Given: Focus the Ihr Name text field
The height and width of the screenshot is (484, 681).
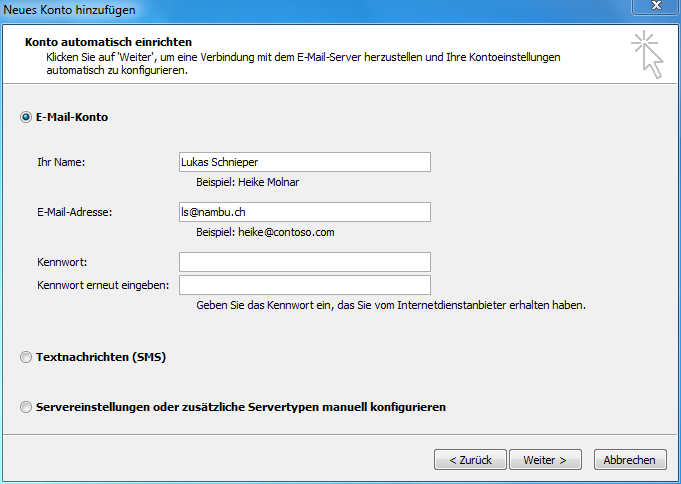Looking at the screenshot, I should (305, 162).
